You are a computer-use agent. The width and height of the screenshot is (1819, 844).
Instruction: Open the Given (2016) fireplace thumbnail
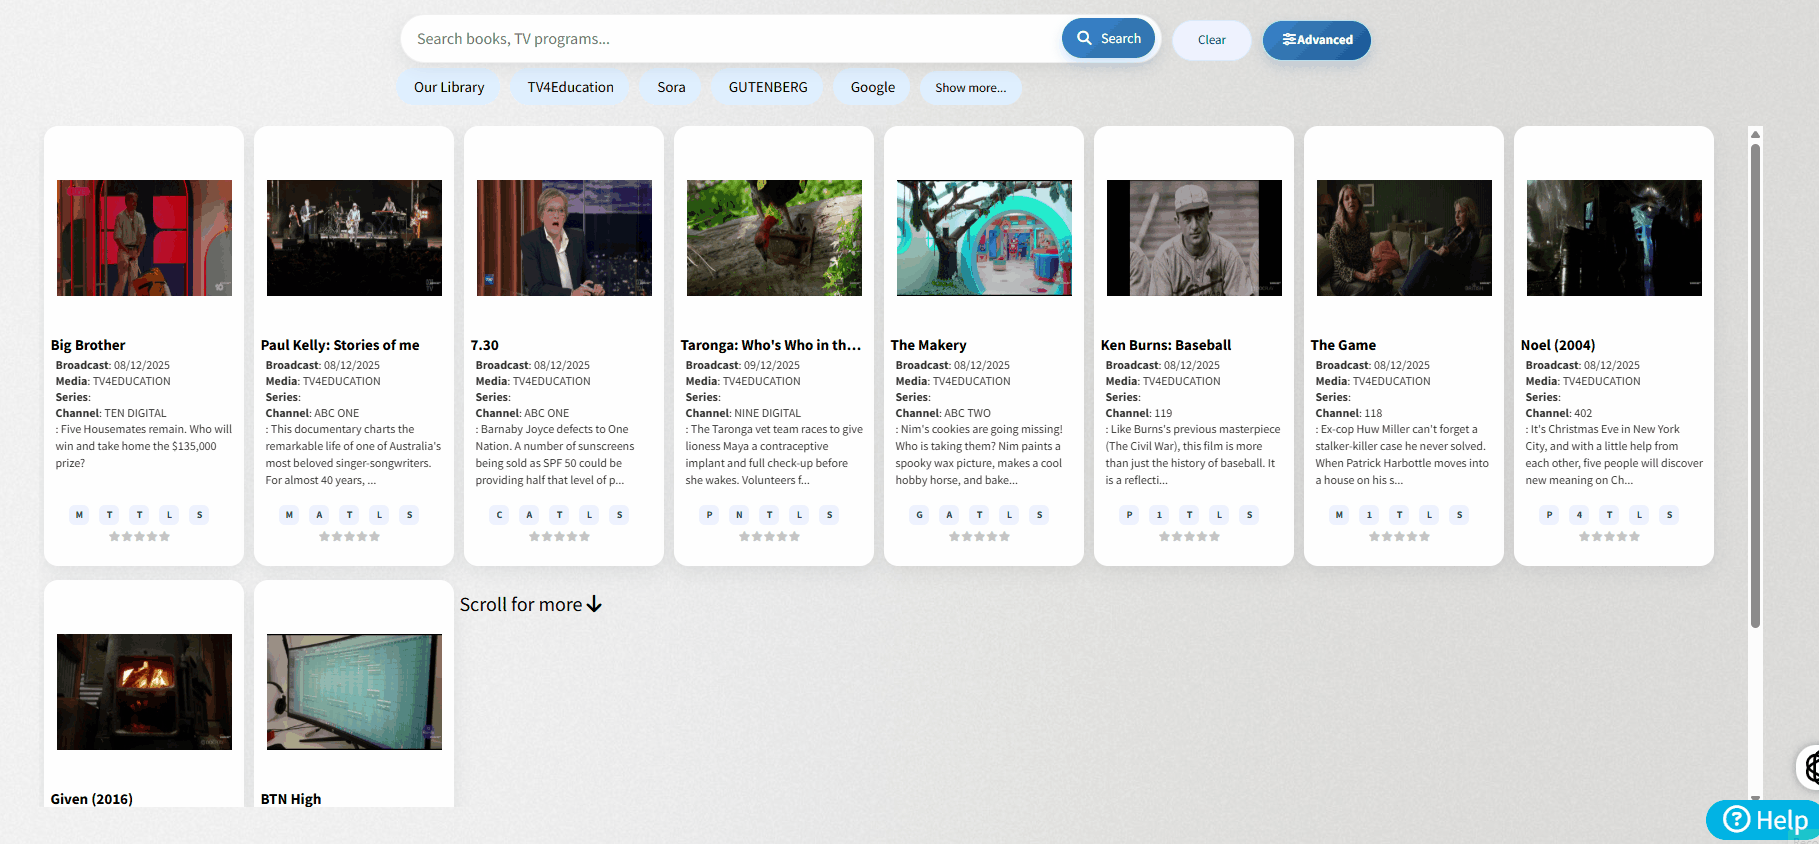point(144,692)
